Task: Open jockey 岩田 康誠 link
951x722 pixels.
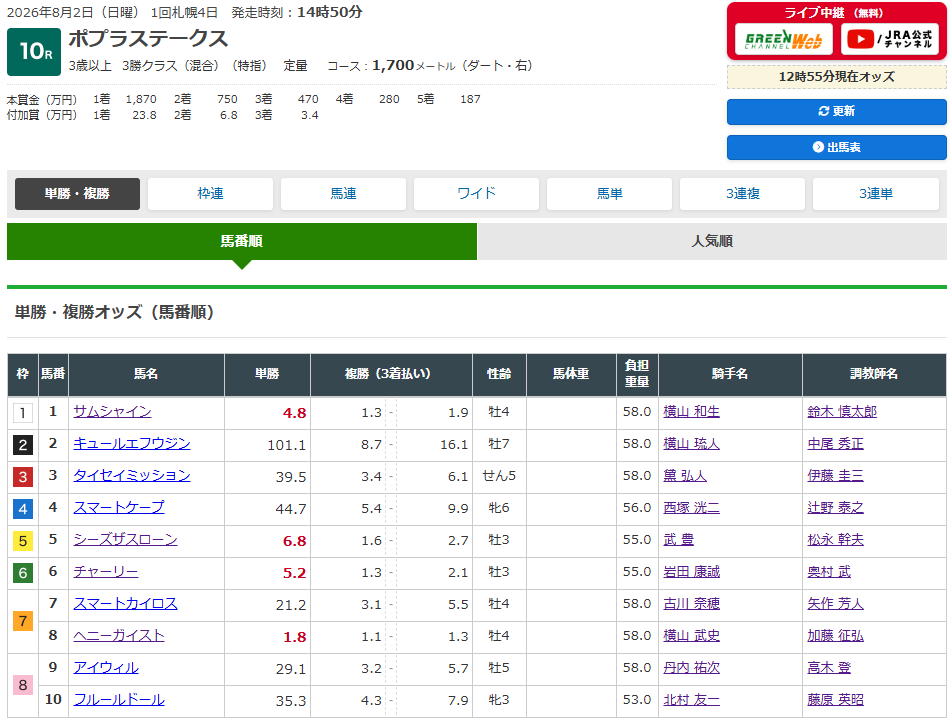Action: [691, 572]
